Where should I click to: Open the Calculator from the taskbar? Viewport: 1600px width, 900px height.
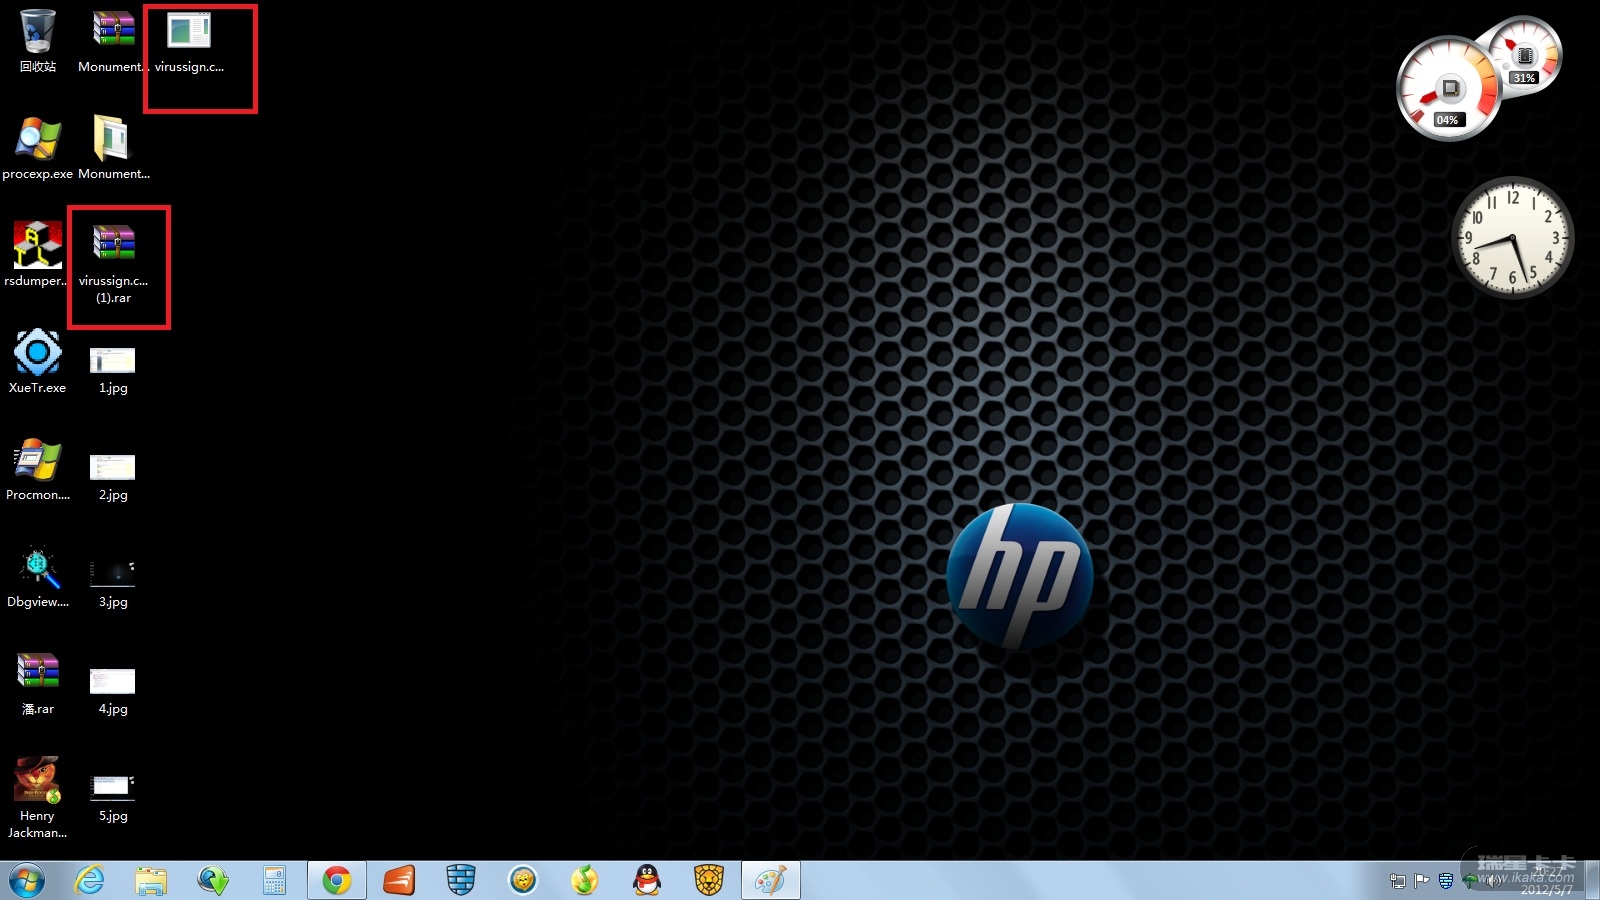[274, 880]
